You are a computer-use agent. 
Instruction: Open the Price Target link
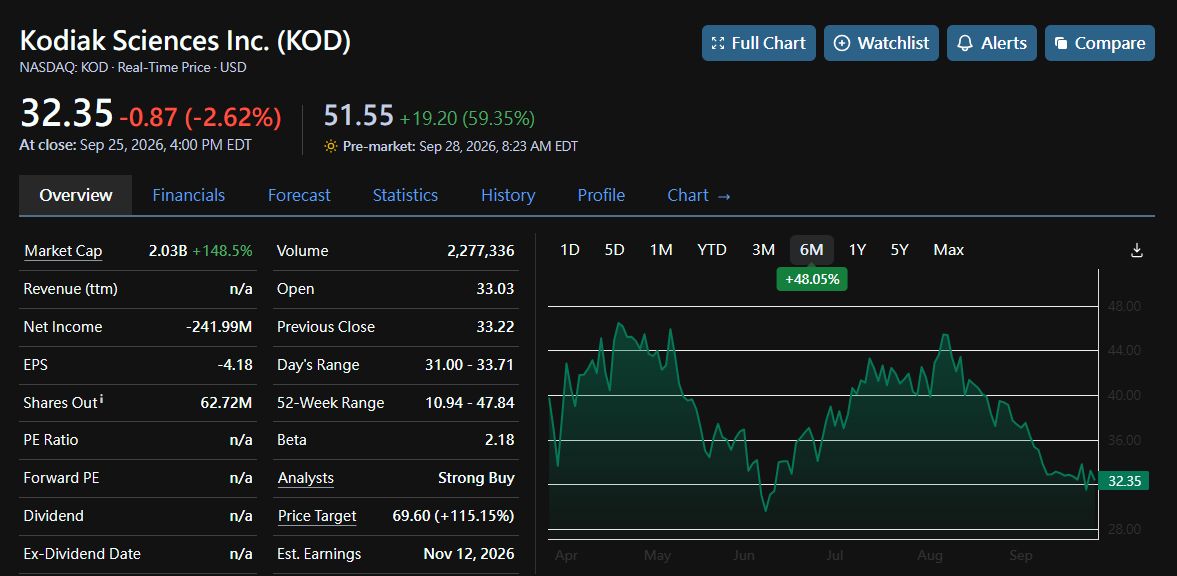tap(317, 516)
